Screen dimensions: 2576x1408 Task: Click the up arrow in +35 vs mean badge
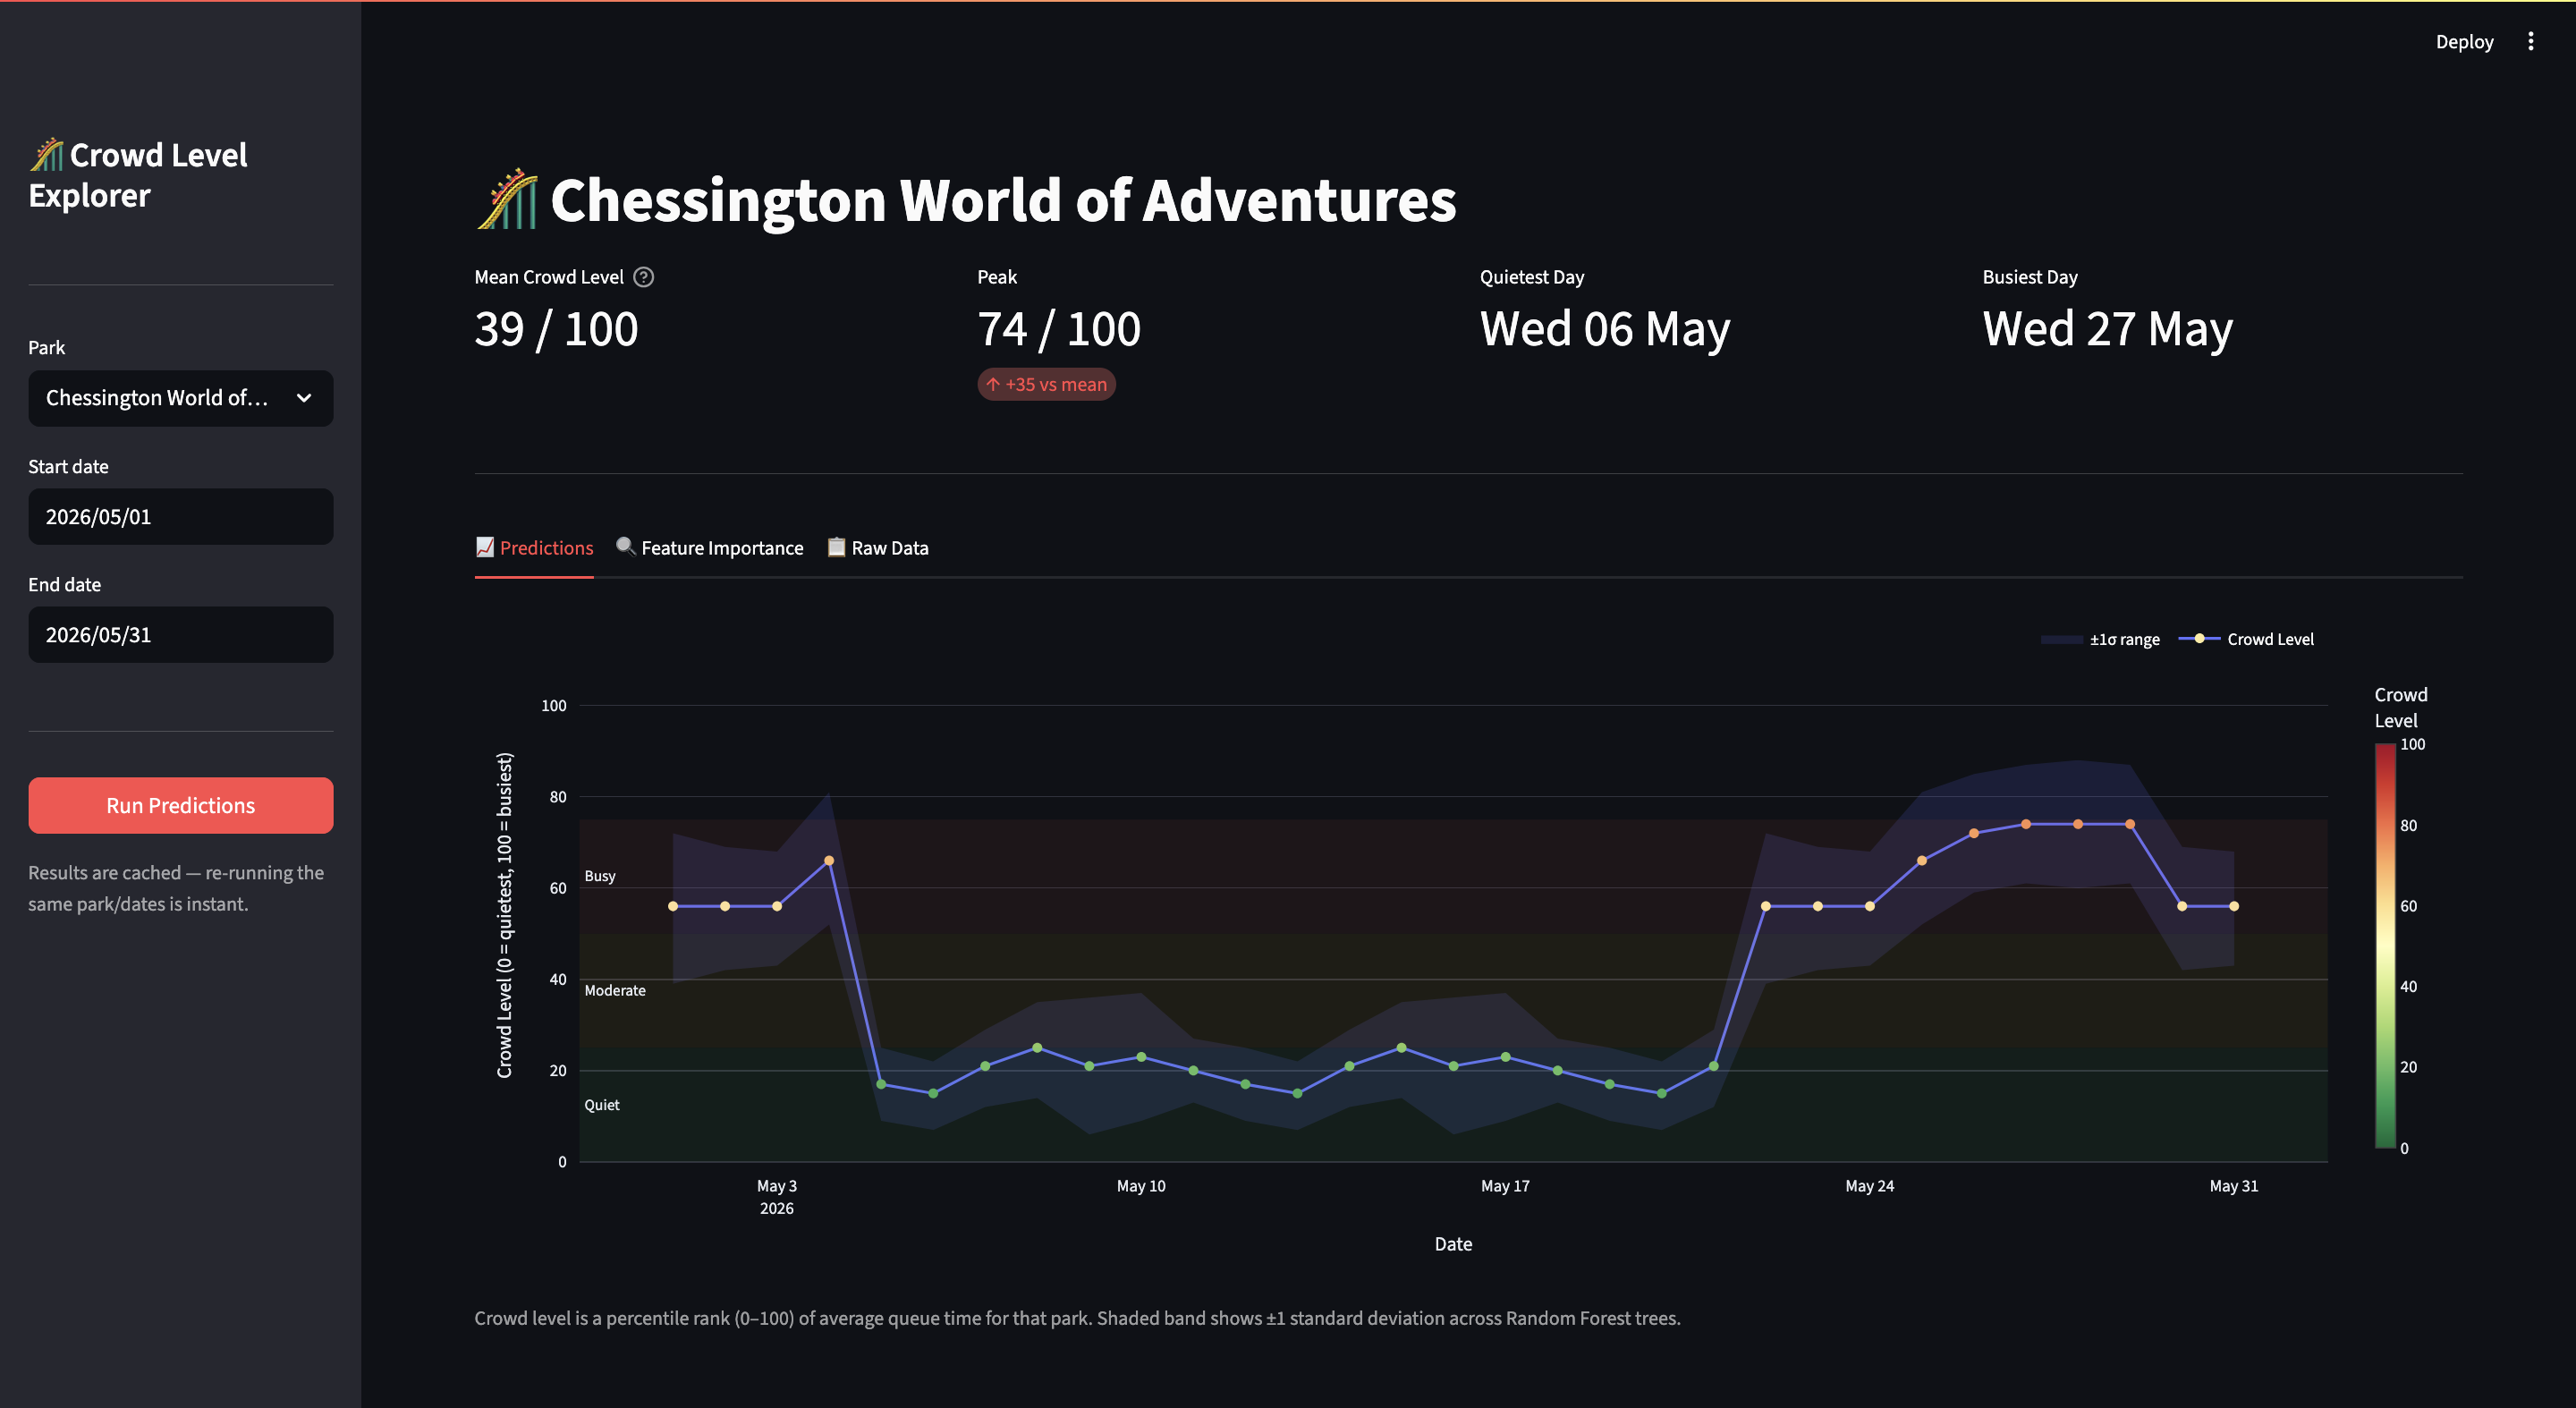(993, 384)
